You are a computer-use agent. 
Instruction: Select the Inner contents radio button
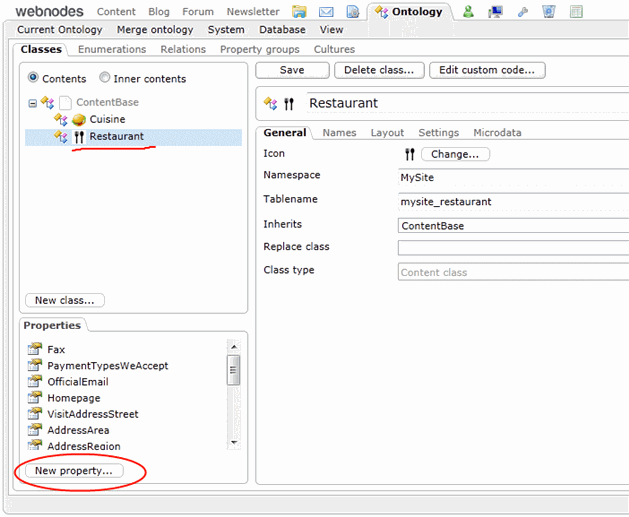(x=105, y=79)
